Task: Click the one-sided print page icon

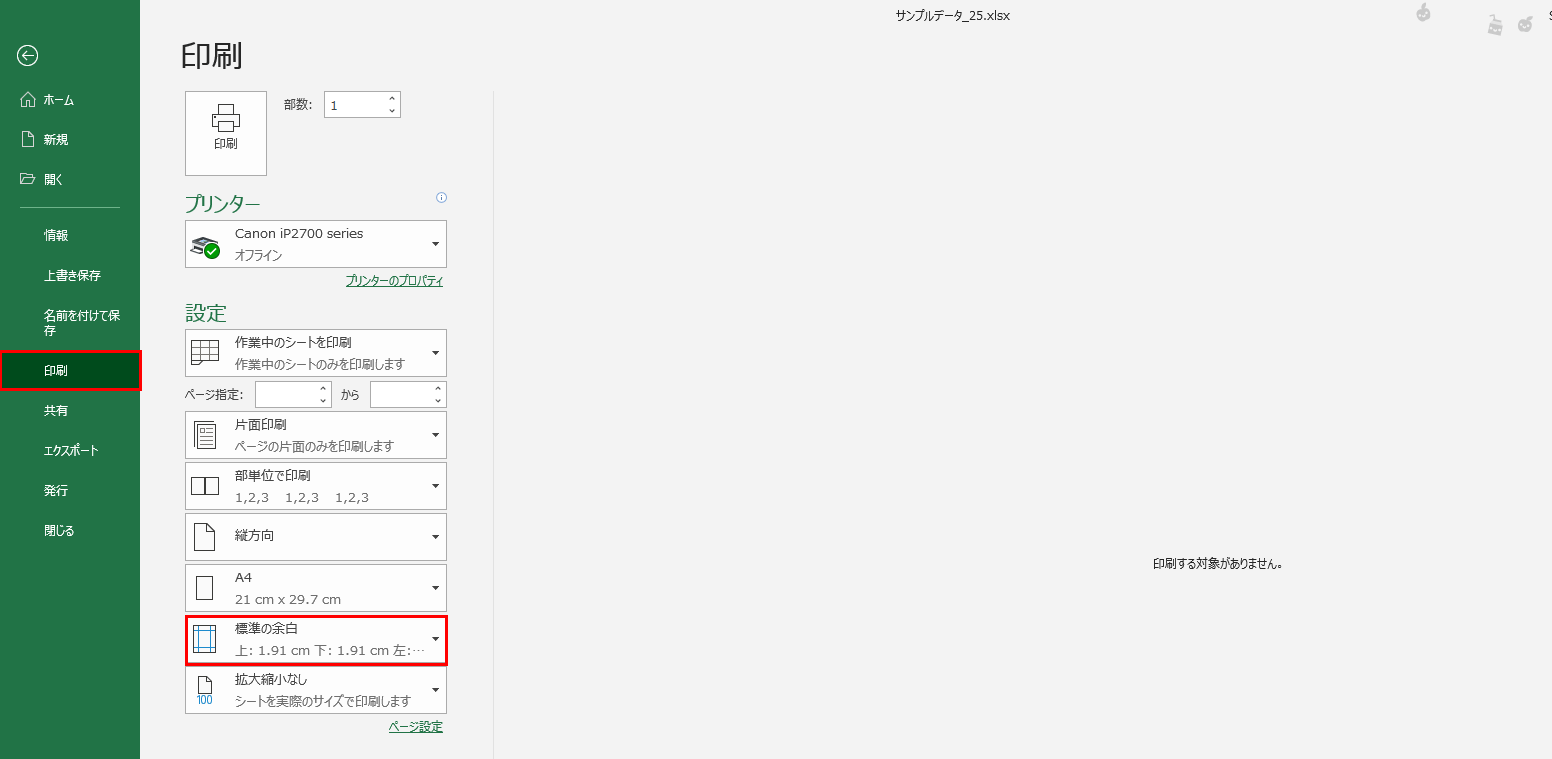Action: pos(205,435)
